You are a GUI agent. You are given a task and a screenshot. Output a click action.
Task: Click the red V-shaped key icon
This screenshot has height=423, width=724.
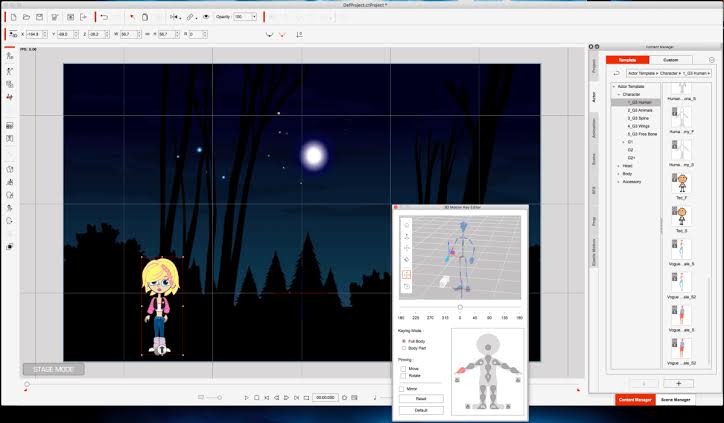pos(282,35)
